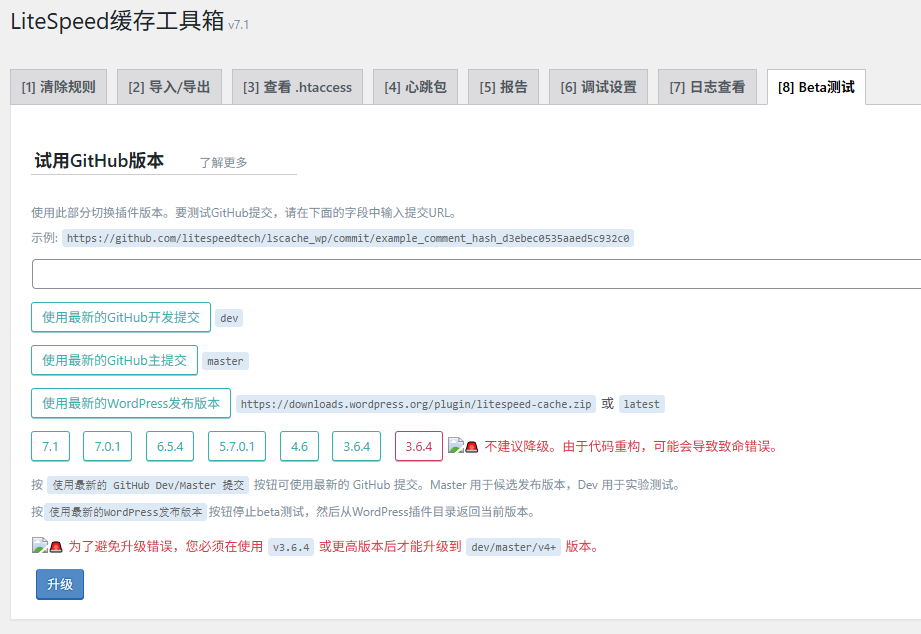The image size is (921, 634).
Task: Select the [5] 报告 tab
Action: click(x=503, y=87)
